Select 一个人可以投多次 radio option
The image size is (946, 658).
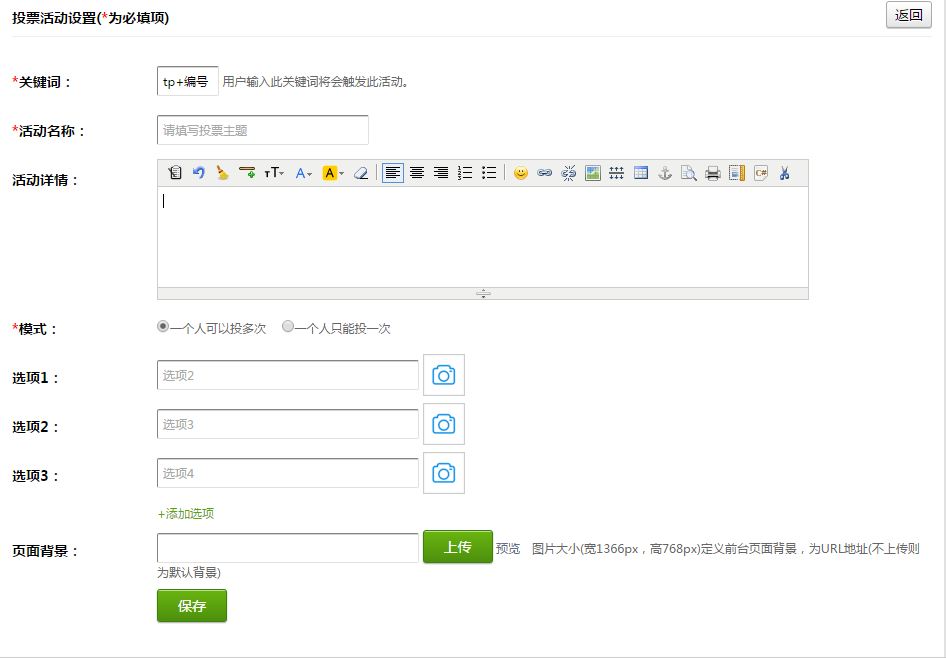click(163, 327)
